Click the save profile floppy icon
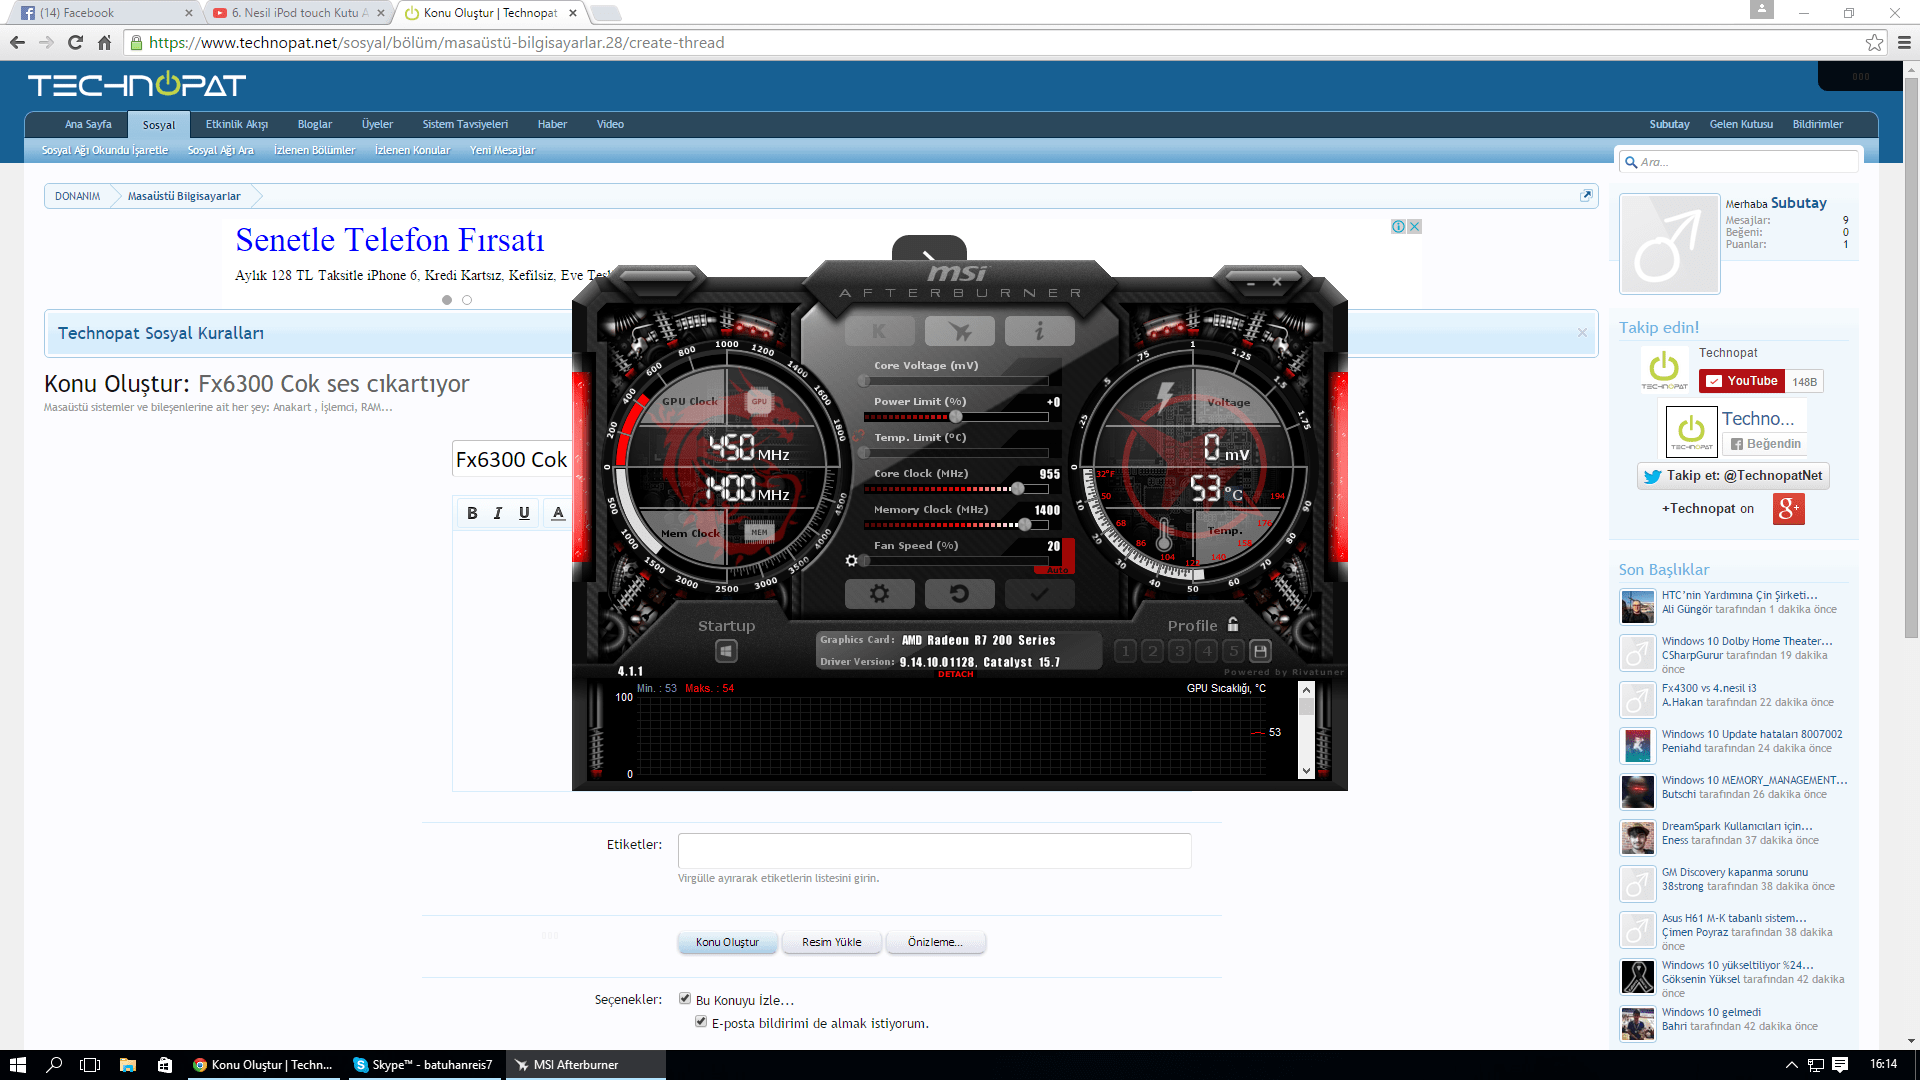1920x1080 pixels. coord(1261,651)
